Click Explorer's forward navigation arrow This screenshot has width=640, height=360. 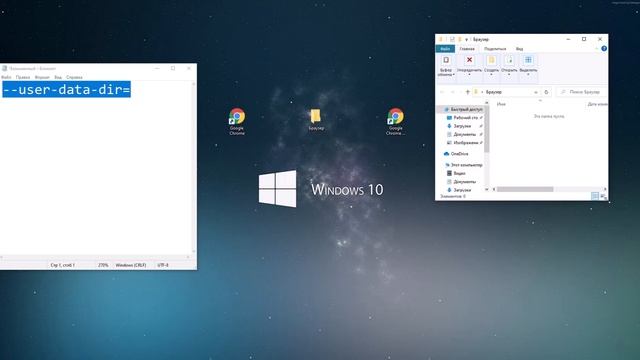point(452,92)
